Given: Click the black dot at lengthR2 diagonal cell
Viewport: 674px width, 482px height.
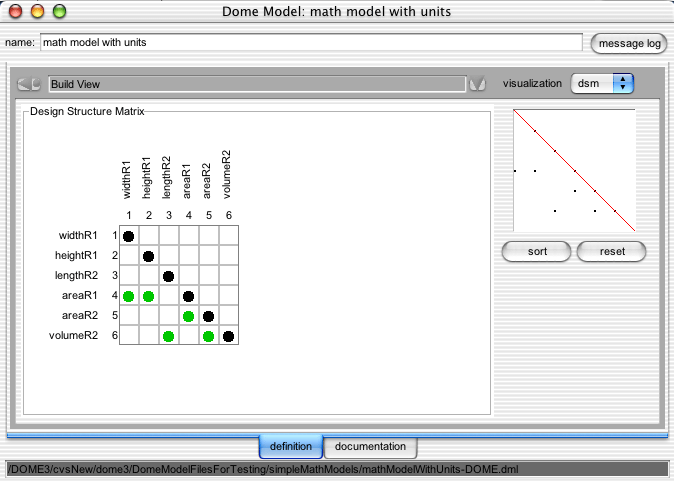Looking at the screenshot, I should coord(168,276).
